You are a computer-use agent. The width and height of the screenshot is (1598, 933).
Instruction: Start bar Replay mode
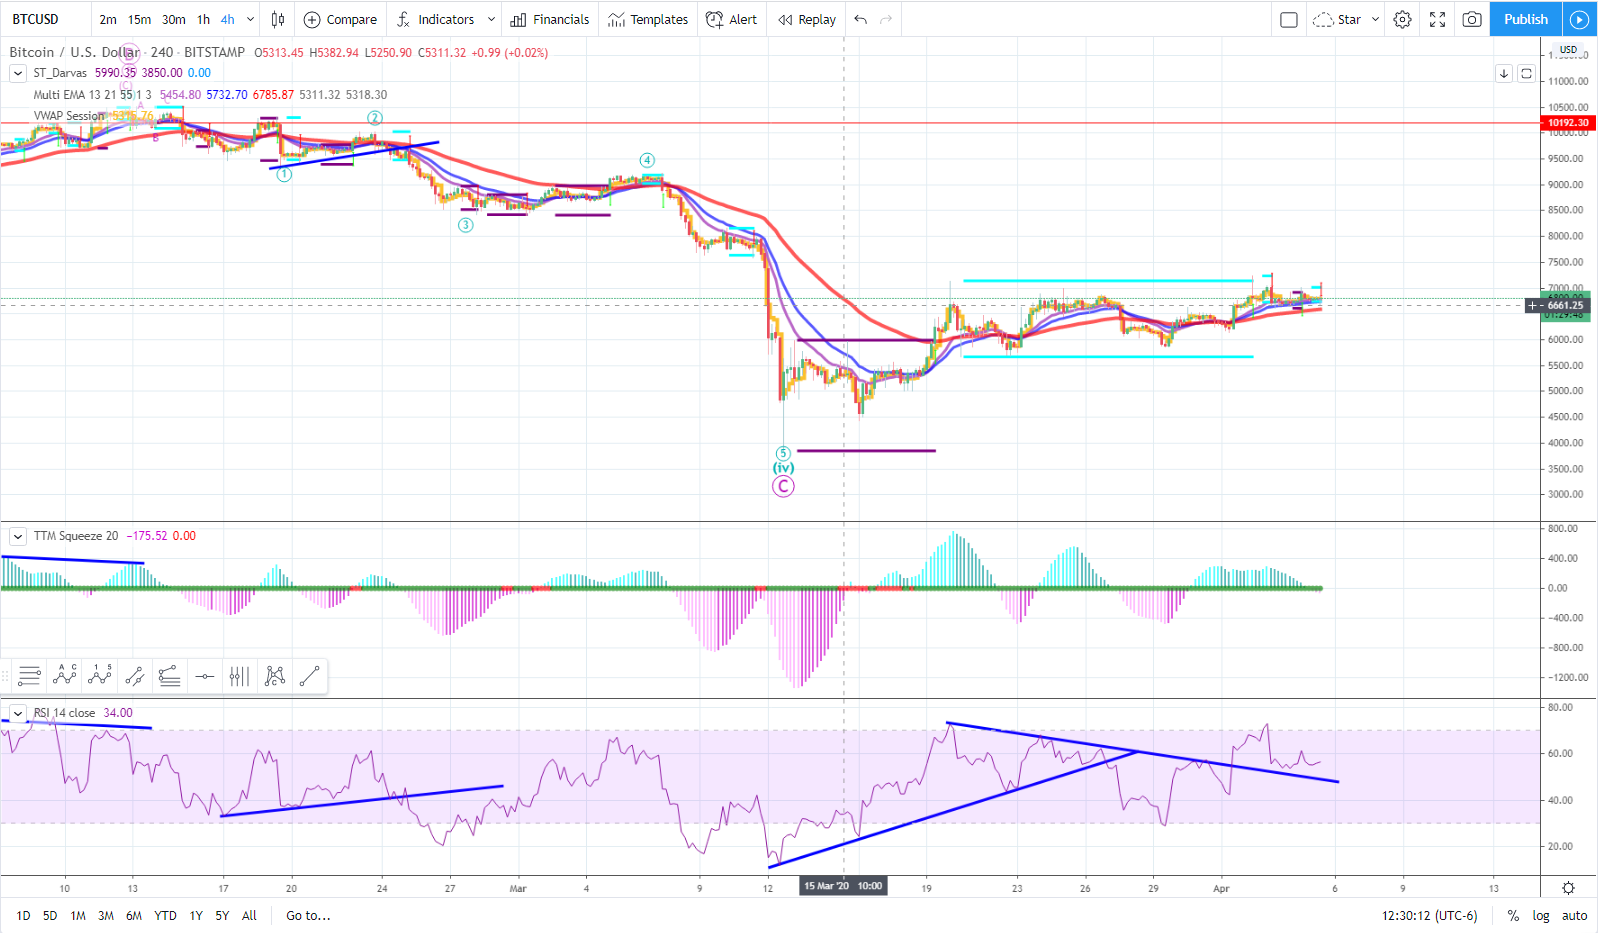(x=807, y=19)
